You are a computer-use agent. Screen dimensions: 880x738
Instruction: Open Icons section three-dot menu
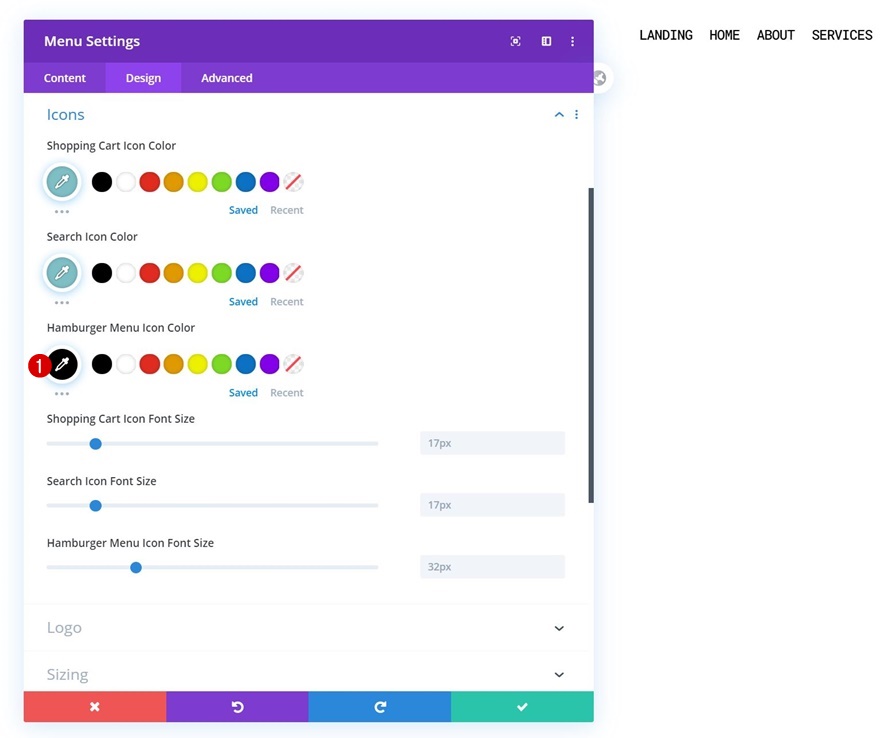[576, 114]
